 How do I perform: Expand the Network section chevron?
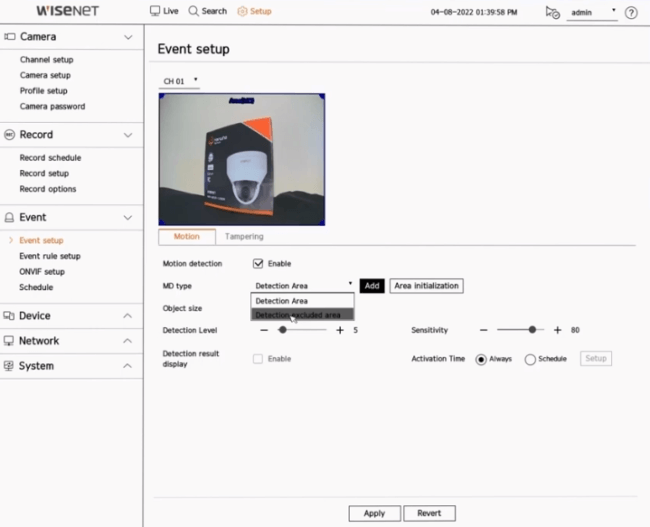tap(128, 340)
